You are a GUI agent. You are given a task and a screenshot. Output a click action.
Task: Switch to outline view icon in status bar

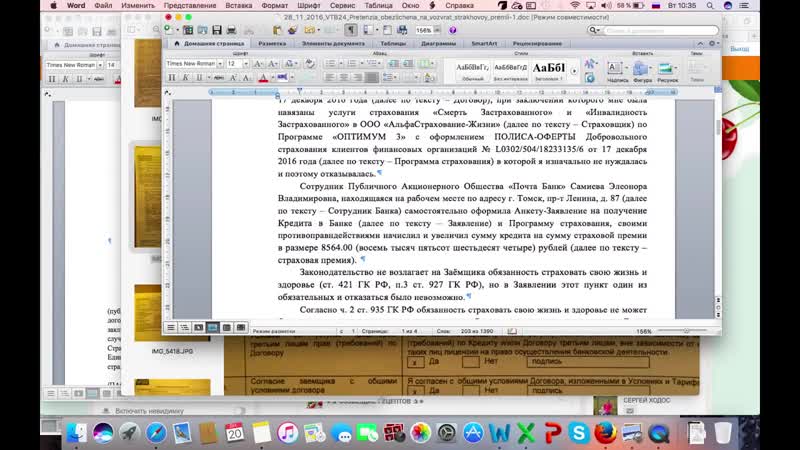[184, 328]
